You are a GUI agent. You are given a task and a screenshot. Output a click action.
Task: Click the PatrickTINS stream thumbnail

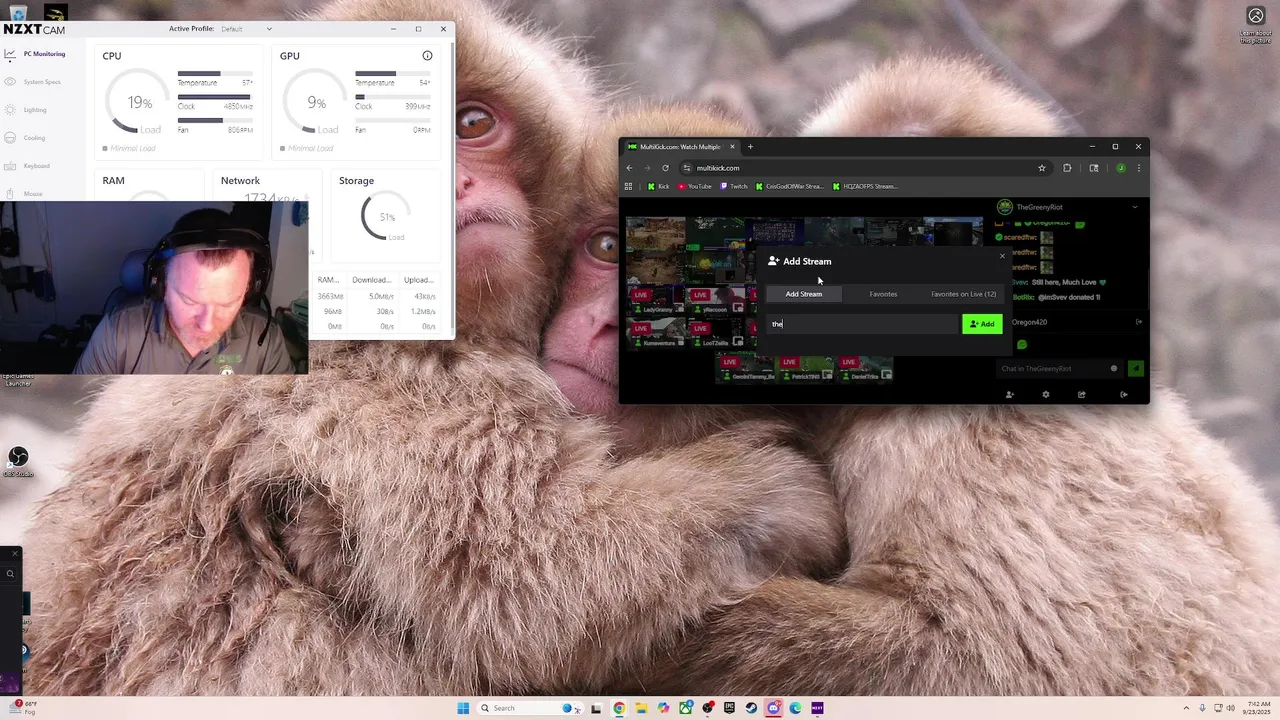(805, 369)
